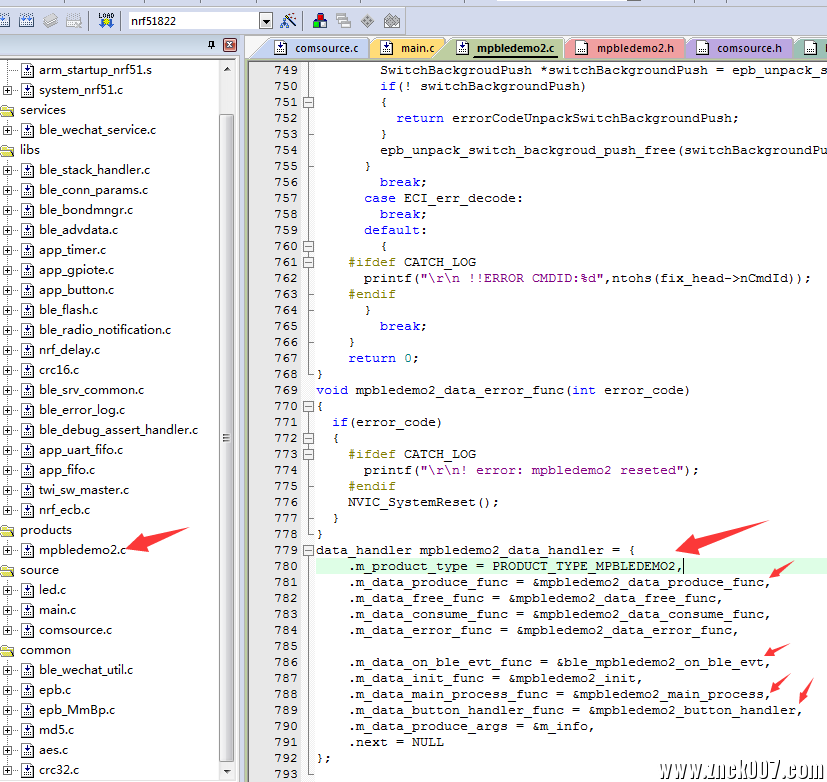The height and width of the screenshot is (782, 827).
Task: Select nrf_delay.c in project tree
Action: [x=70, y=351]
